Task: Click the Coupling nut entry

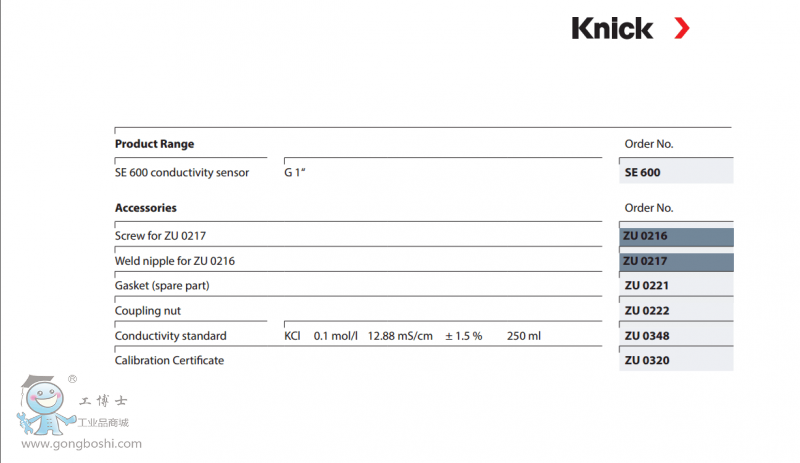Action: pyautogui.click(x=148, y=311)
